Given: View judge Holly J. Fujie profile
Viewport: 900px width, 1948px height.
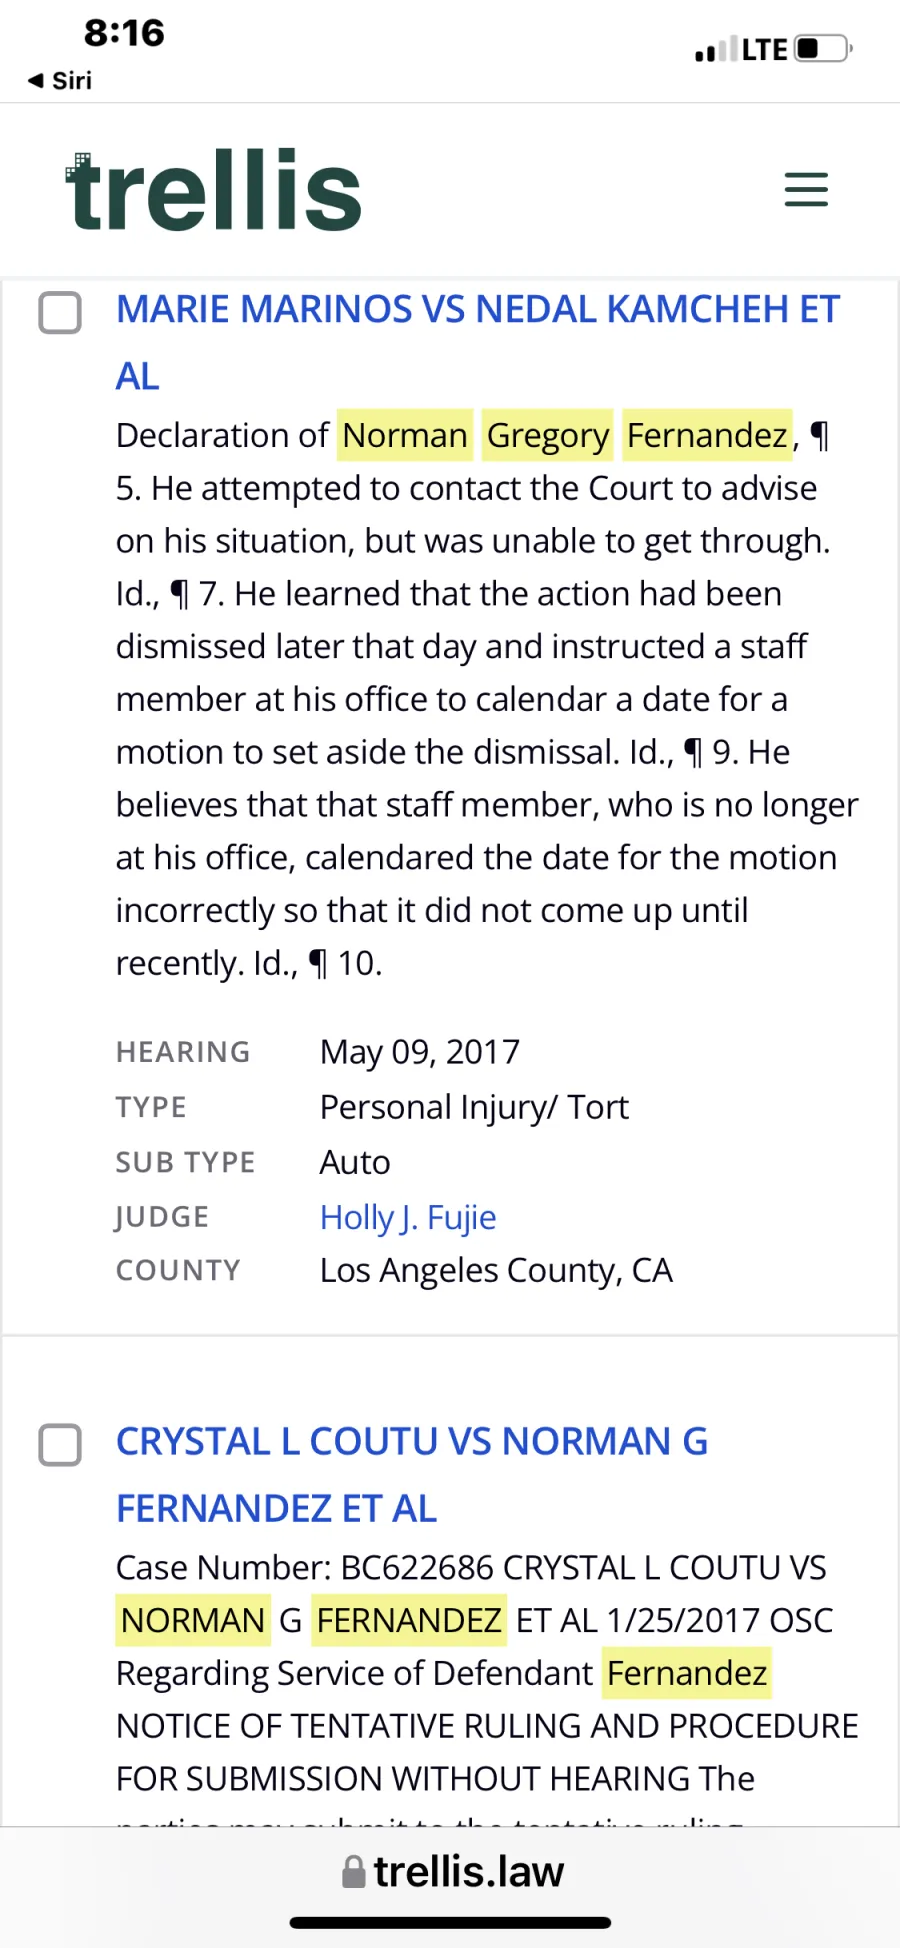Looking at the screenshot, I should tap(408, 1217).
